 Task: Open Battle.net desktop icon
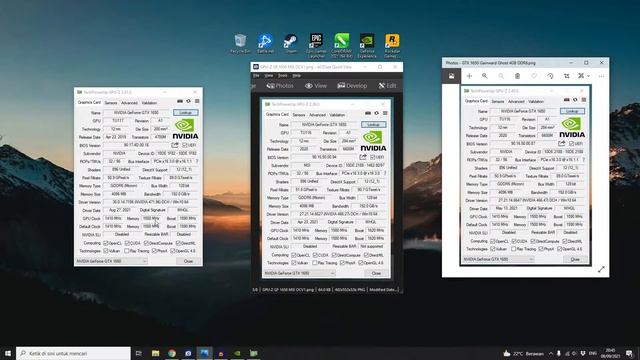coord(265,44)
